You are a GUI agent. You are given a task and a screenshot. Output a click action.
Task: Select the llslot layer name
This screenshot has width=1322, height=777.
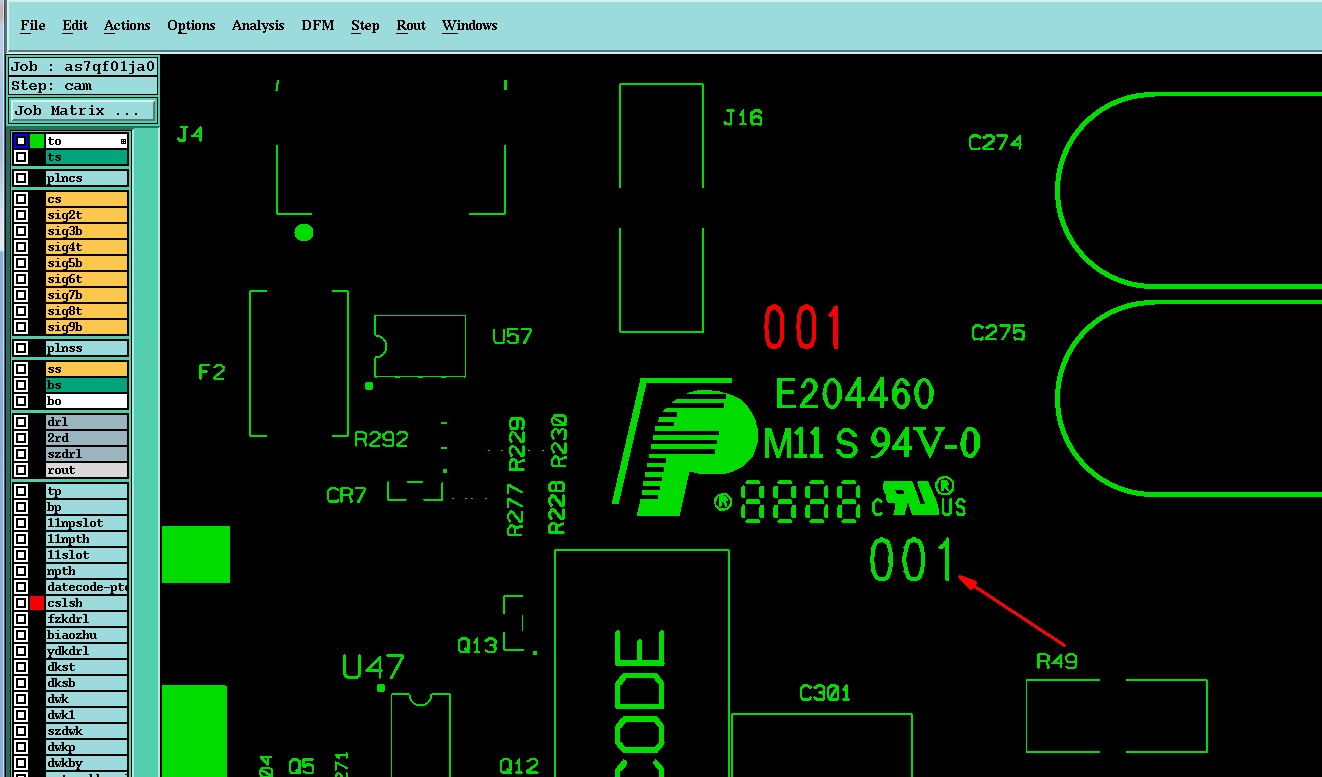(87, 555)
